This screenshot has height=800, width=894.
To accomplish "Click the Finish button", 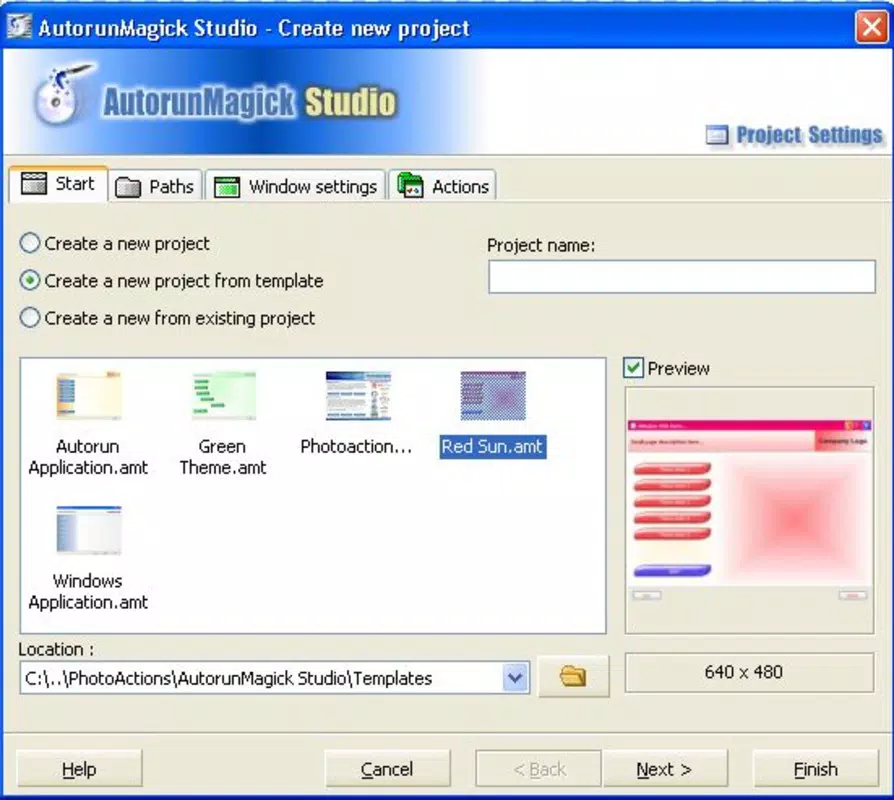I will pyautogui.click(x=816, y=769).
